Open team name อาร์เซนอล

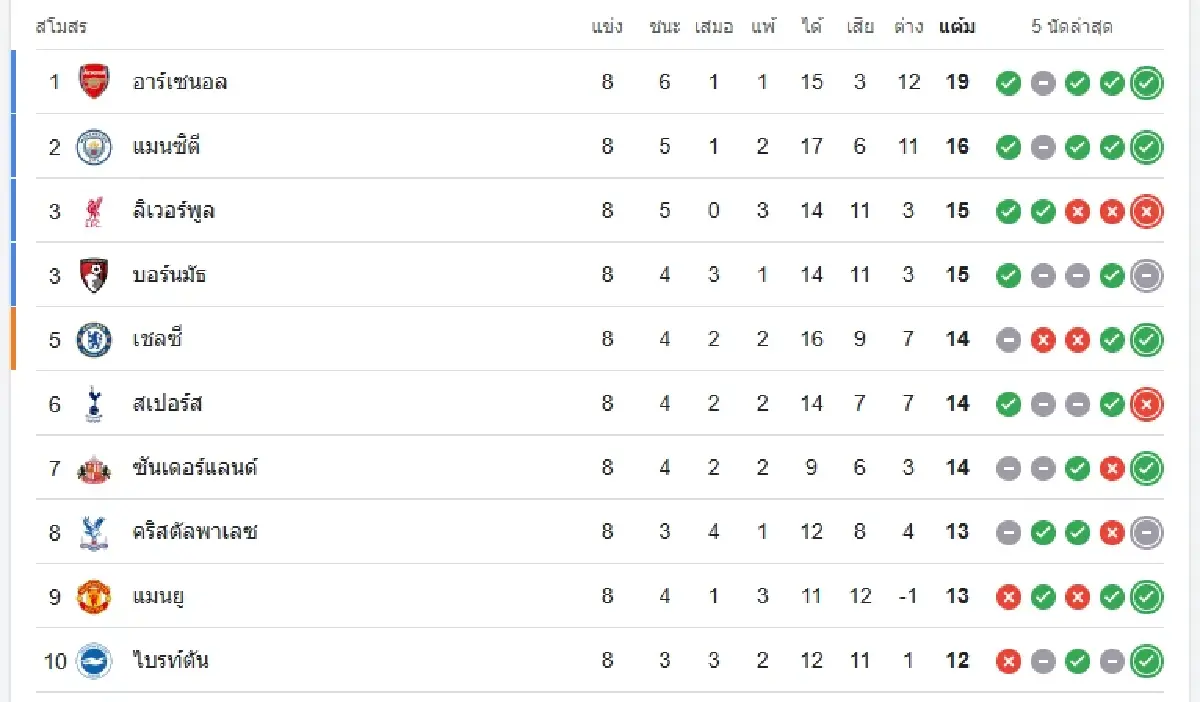tap(180, 82)
